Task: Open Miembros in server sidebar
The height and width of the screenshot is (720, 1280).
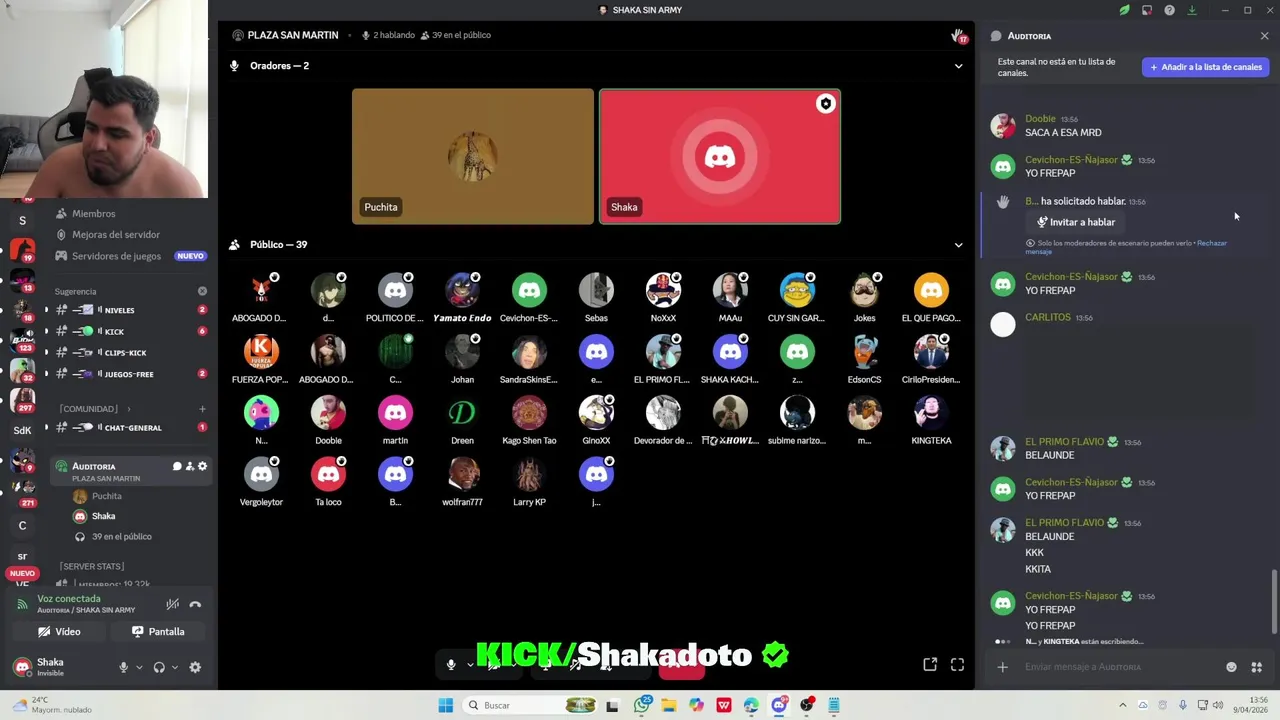Action: click(x=94, y=214)
